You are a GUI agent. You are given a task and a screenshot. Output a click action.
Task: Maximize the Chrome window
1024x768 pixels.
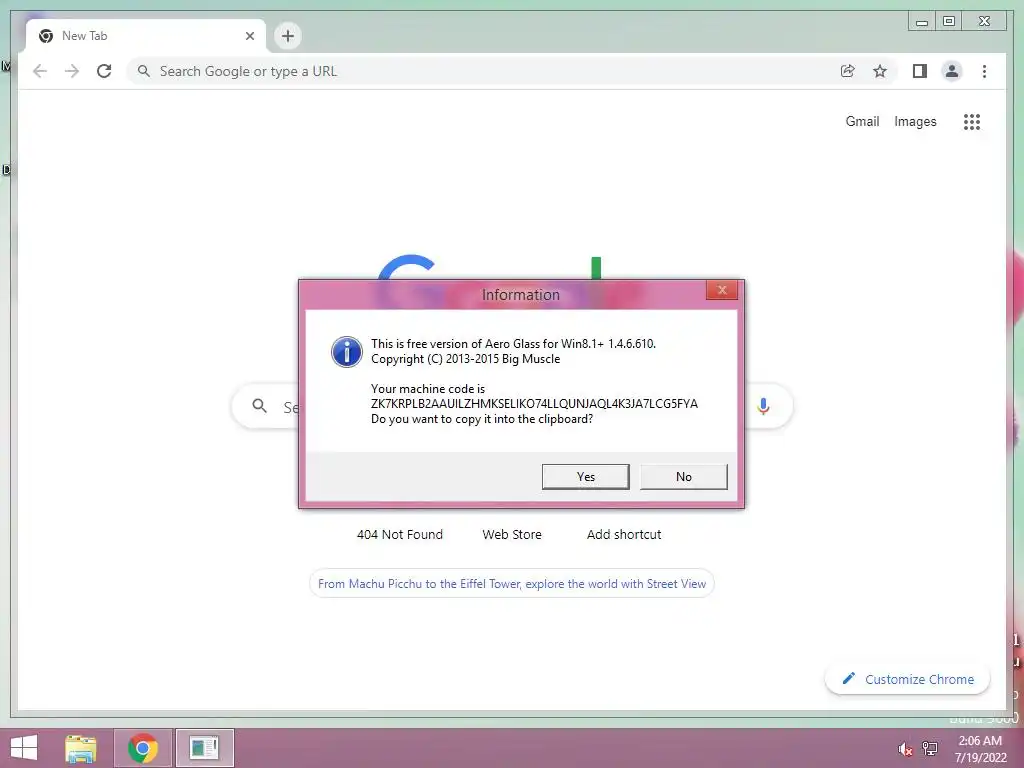tap(949, 22)
